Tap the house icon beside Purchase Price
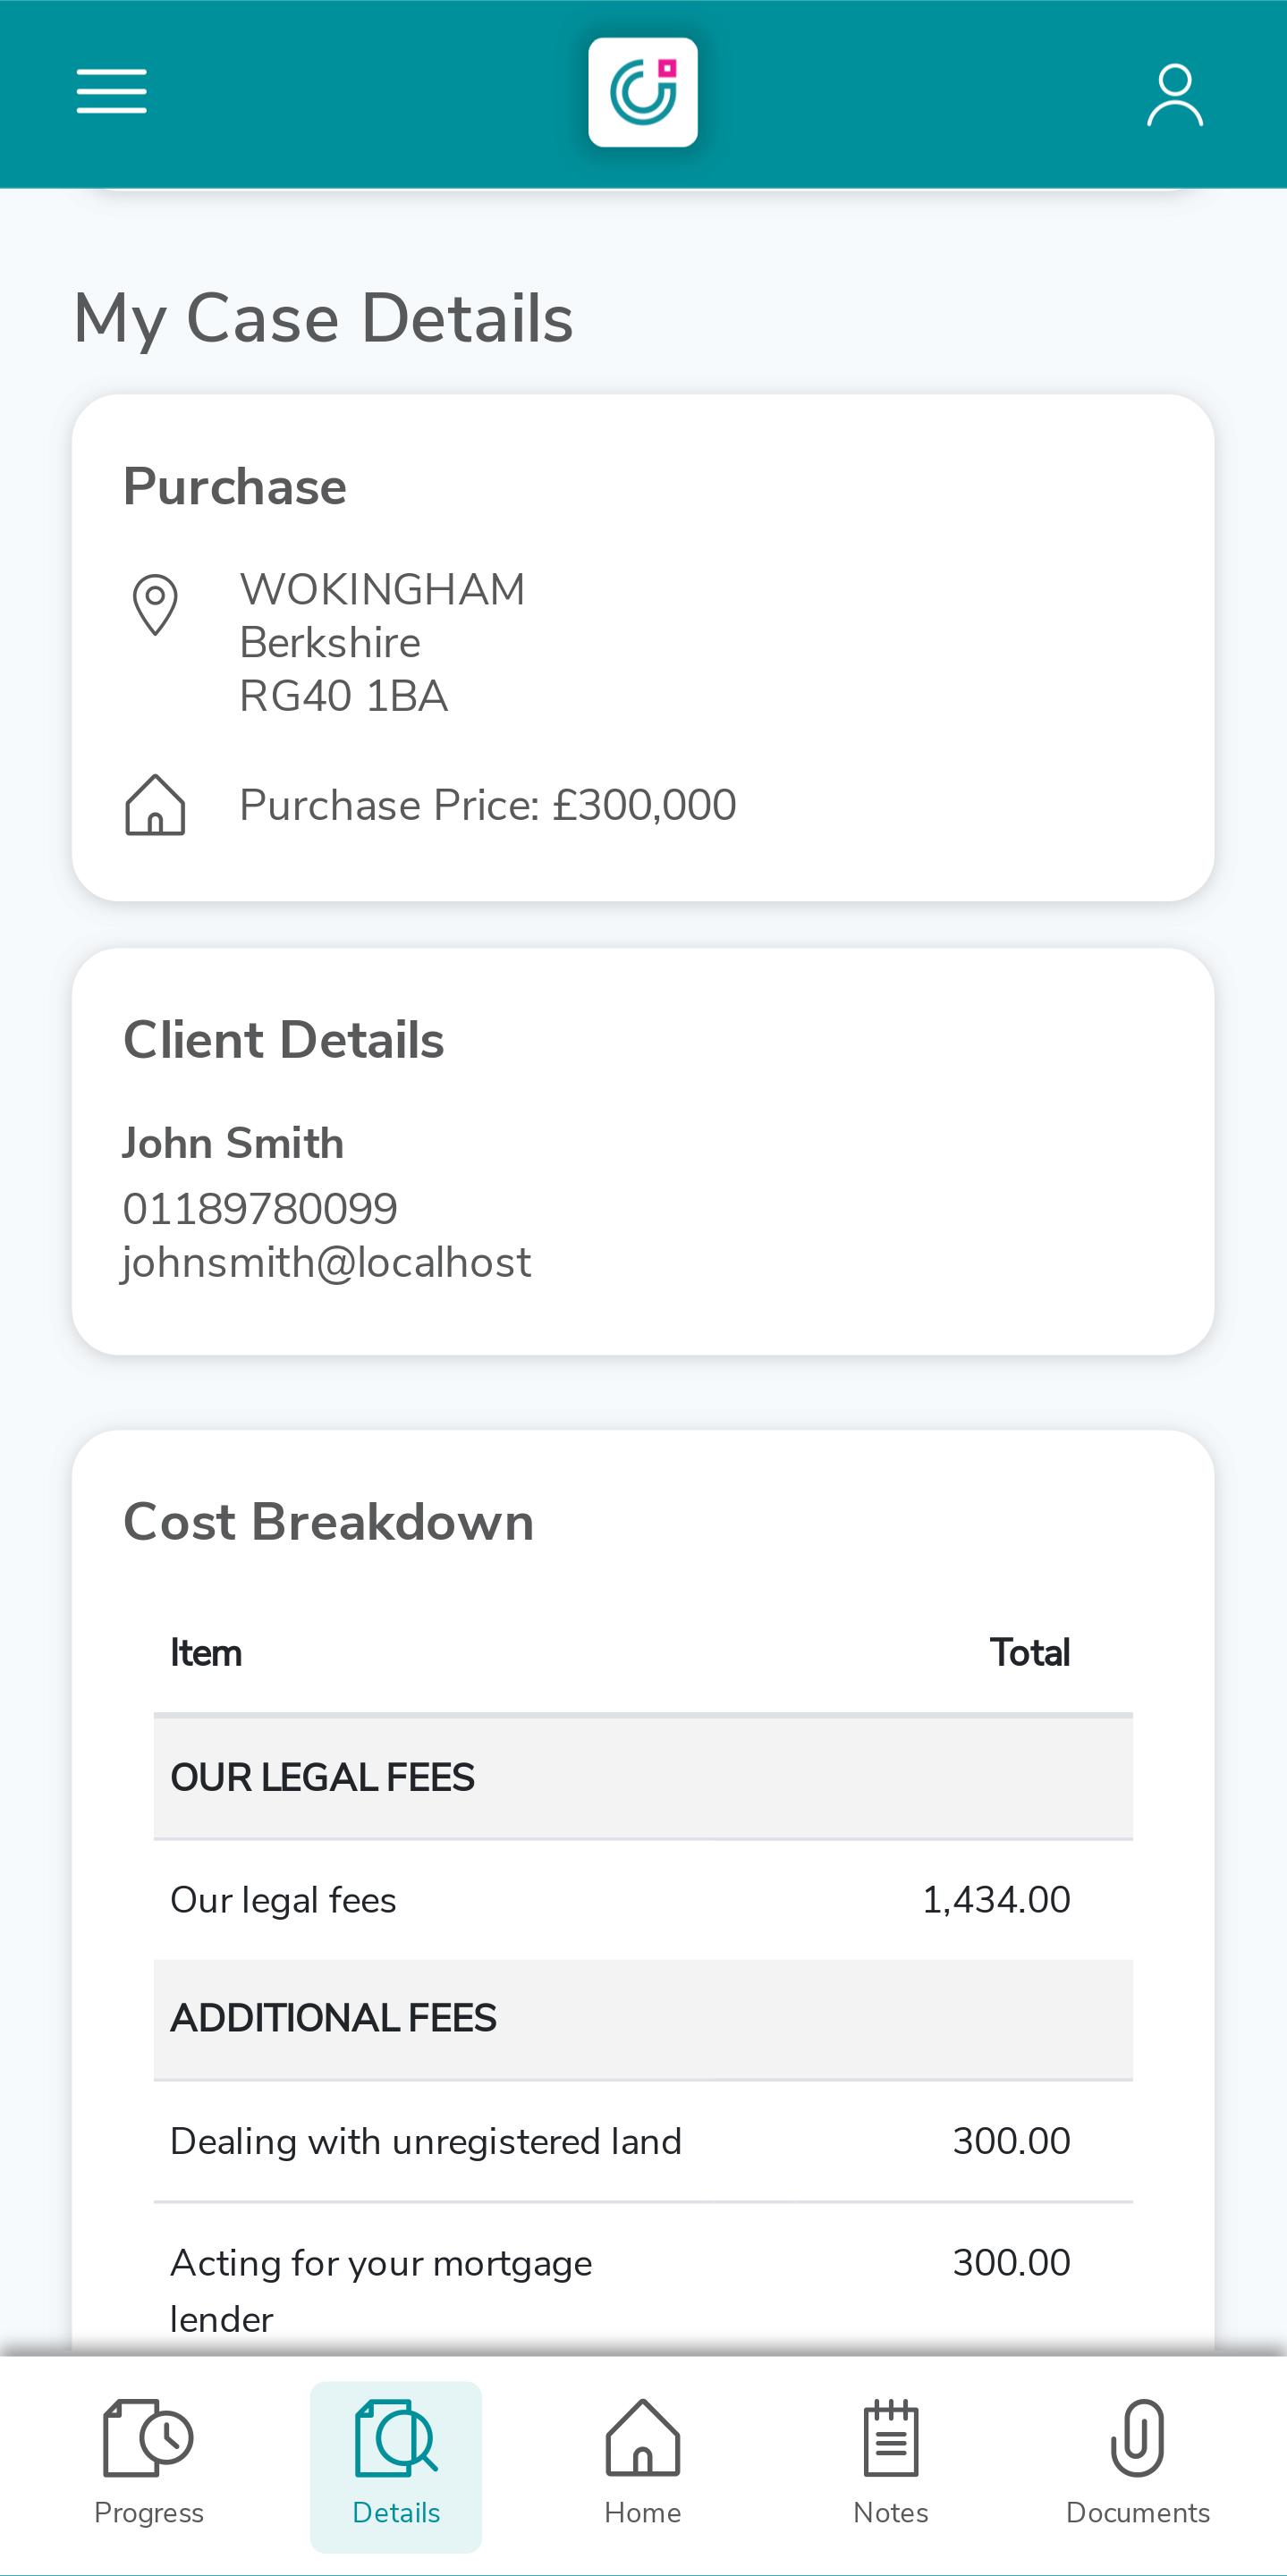This screenshot has width=1287, height=2576. [155, 804]
